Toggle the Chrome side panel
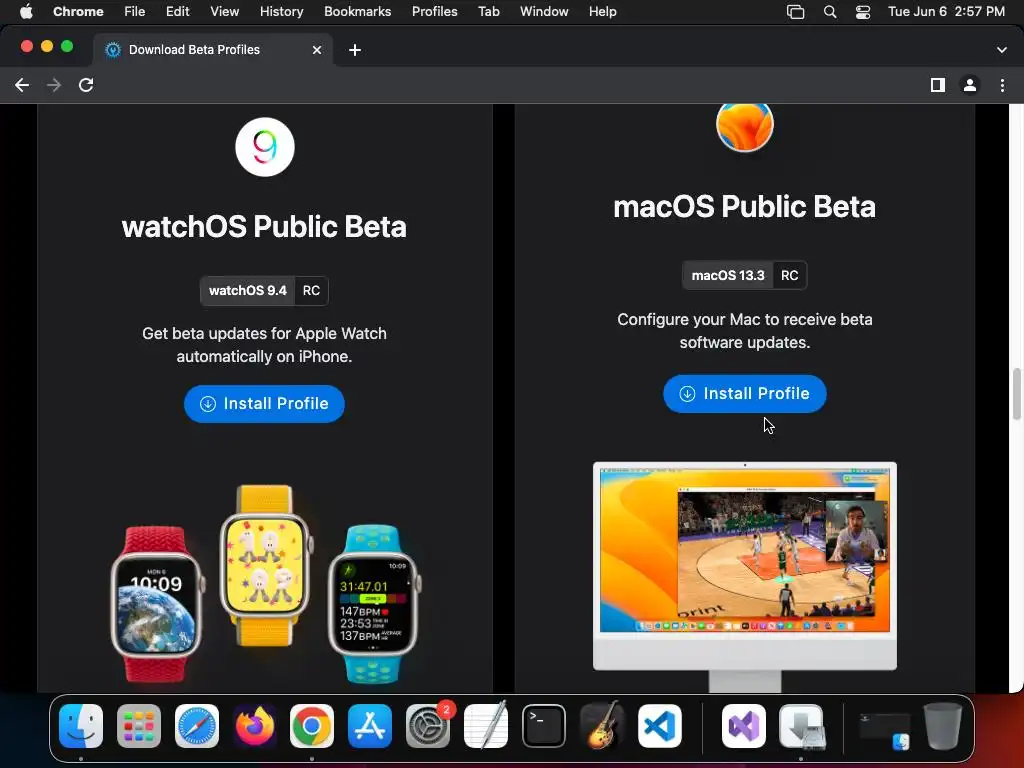Image resolution: width=1024 pixels, height=768 pixels. coord(938,85)
